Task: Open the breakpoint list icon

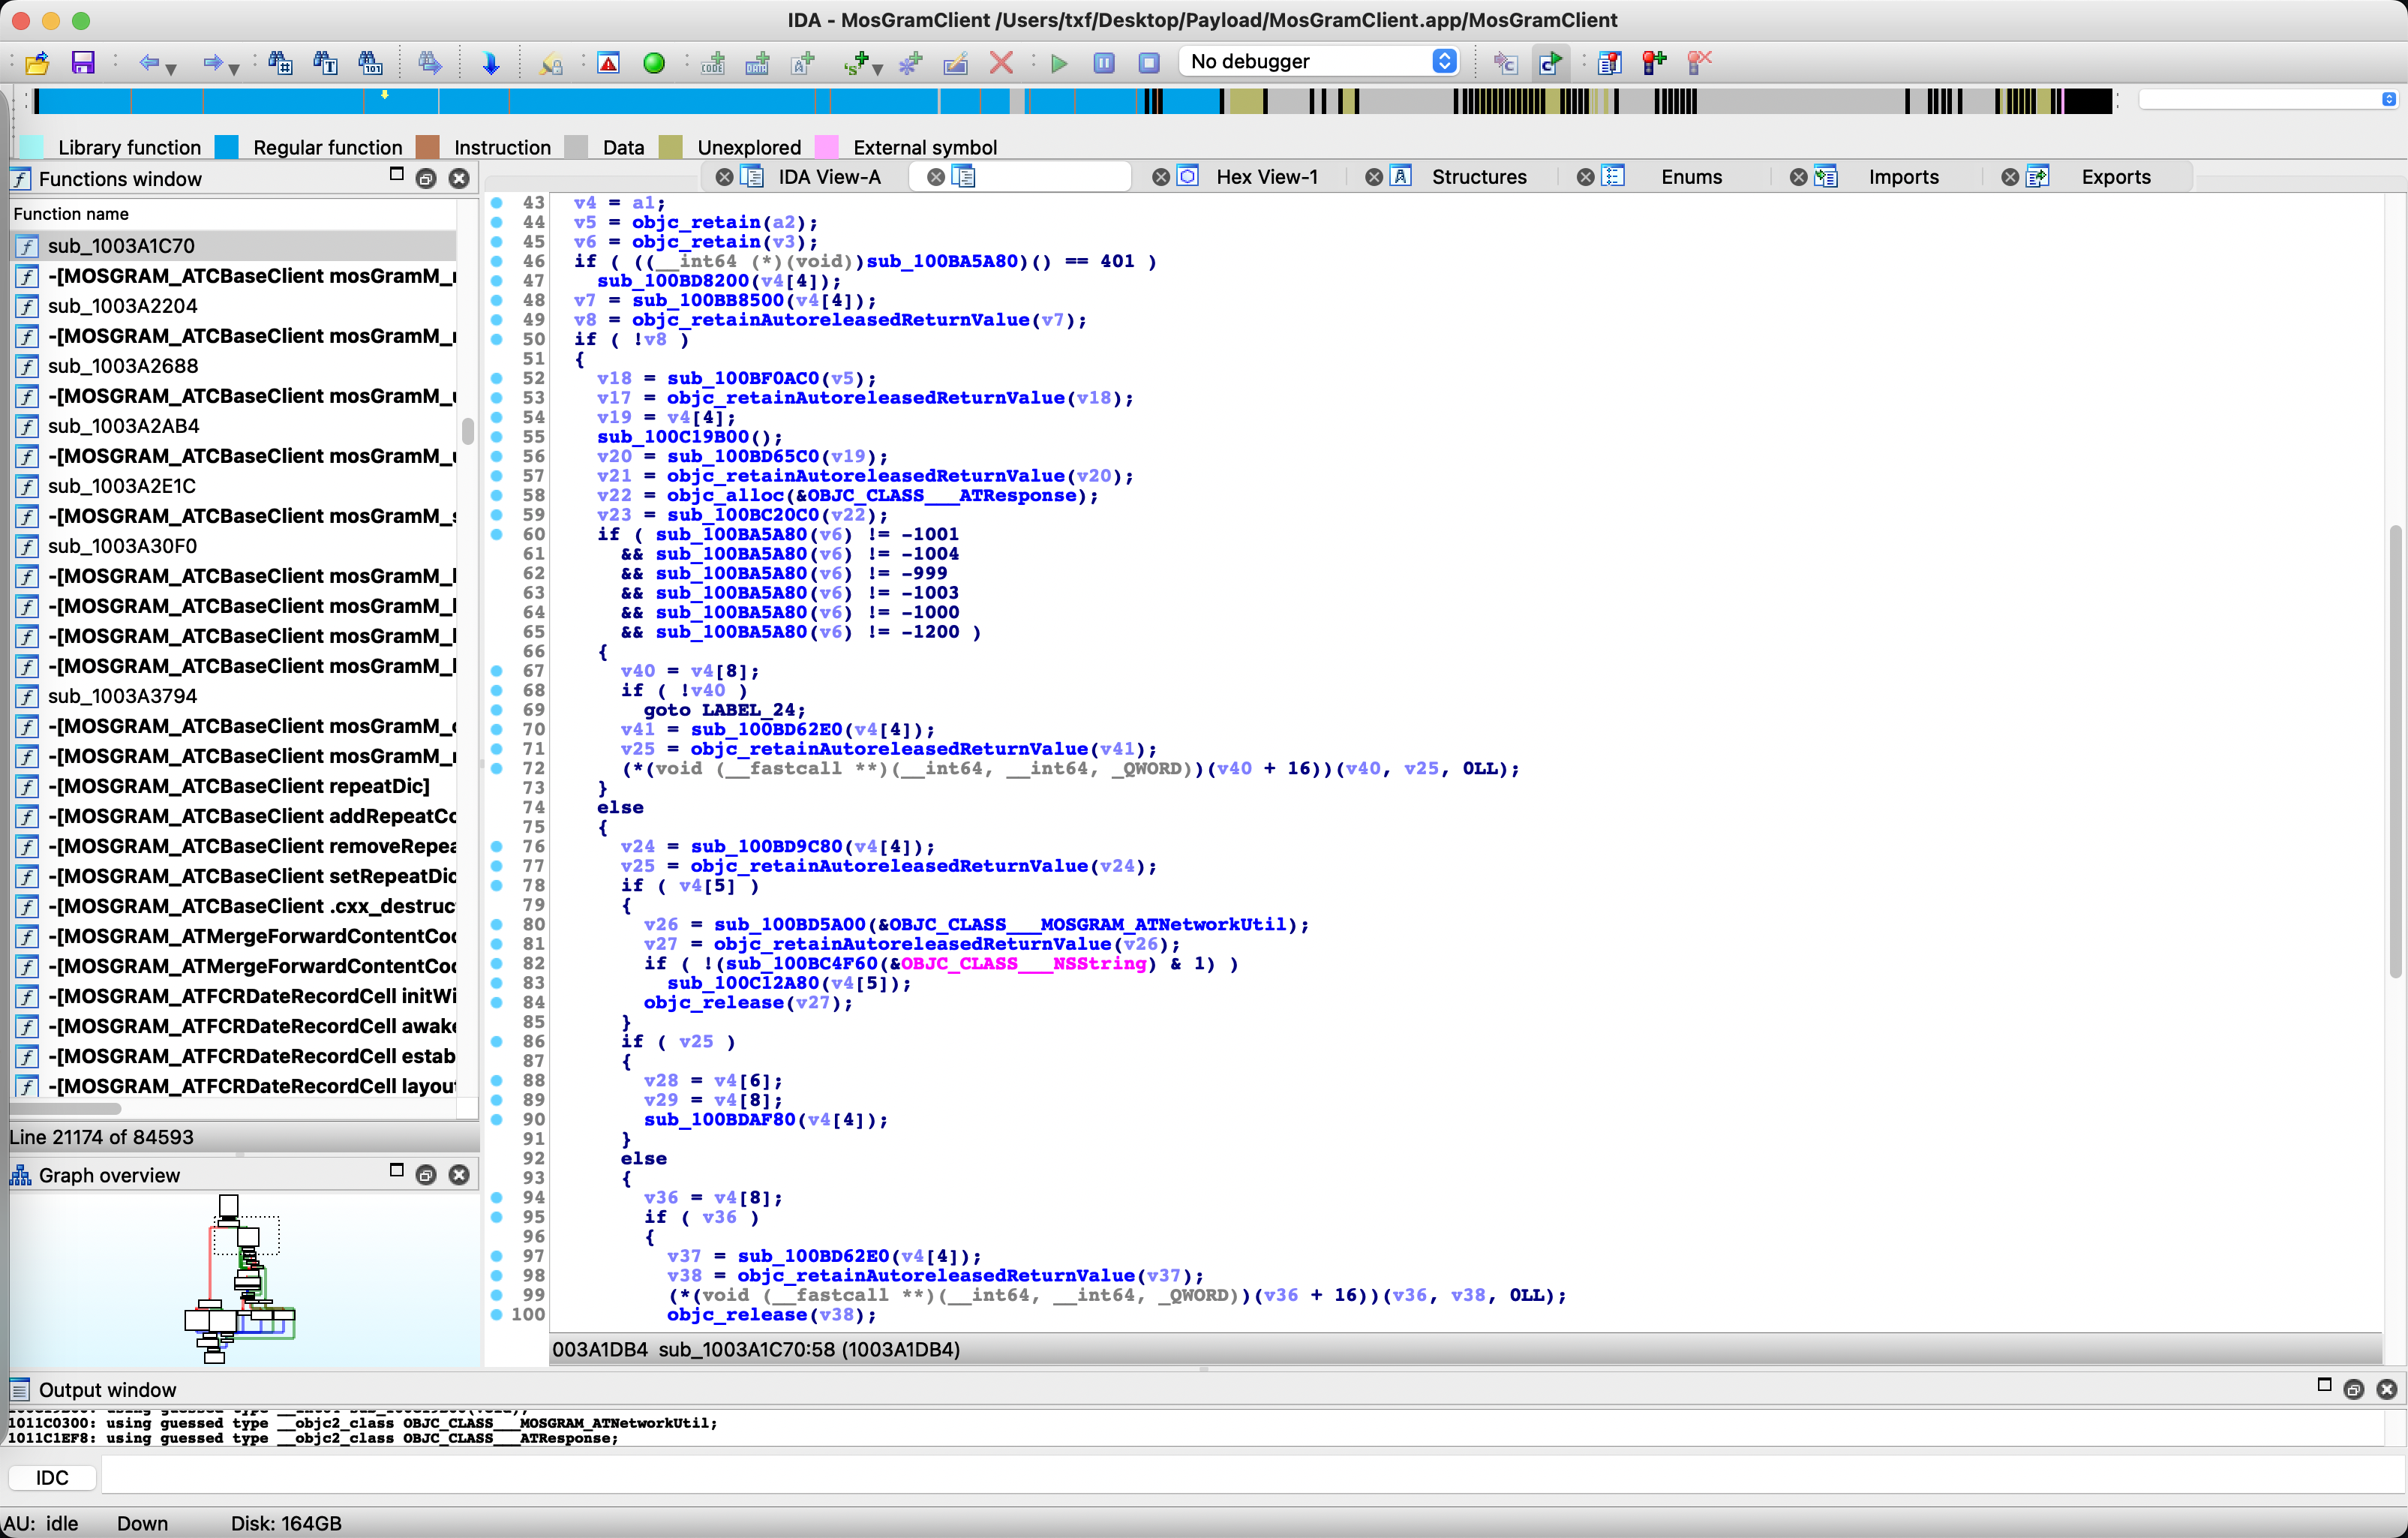Action: coord(1609,63)
